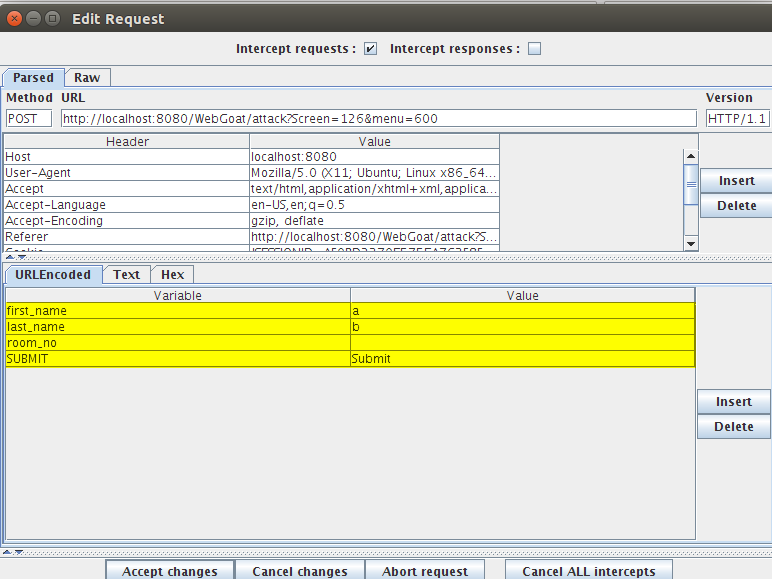Viewport: 772px width, 579px height.
Task: Click the en-US,en;q=0.5 value cell
Action: pos(375,205)
